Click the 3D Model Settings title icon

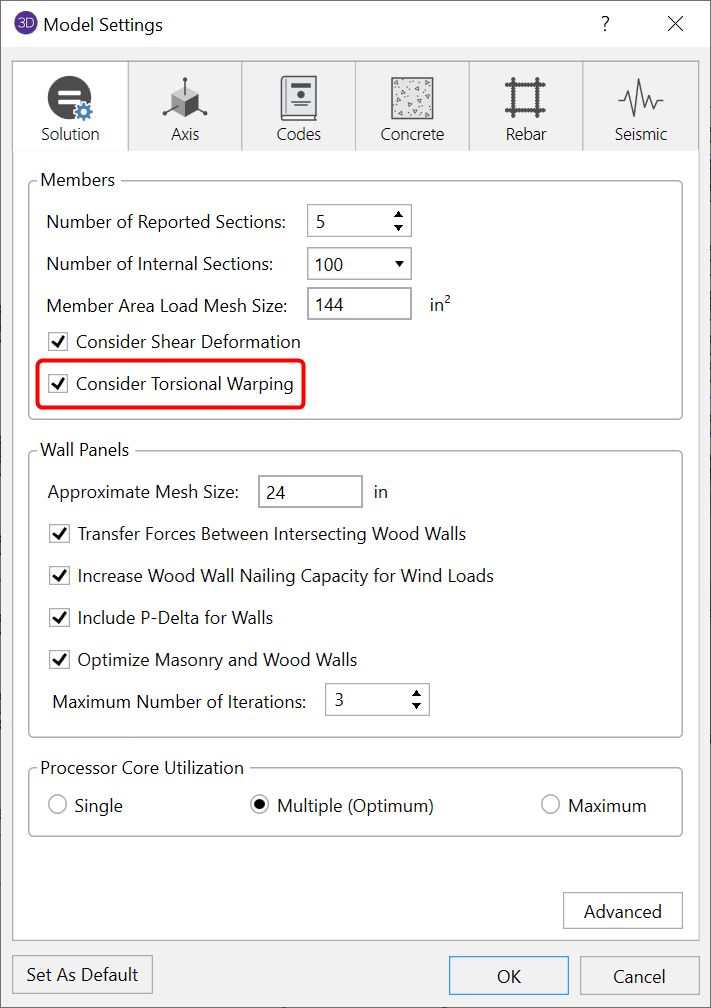pos(26,24)
